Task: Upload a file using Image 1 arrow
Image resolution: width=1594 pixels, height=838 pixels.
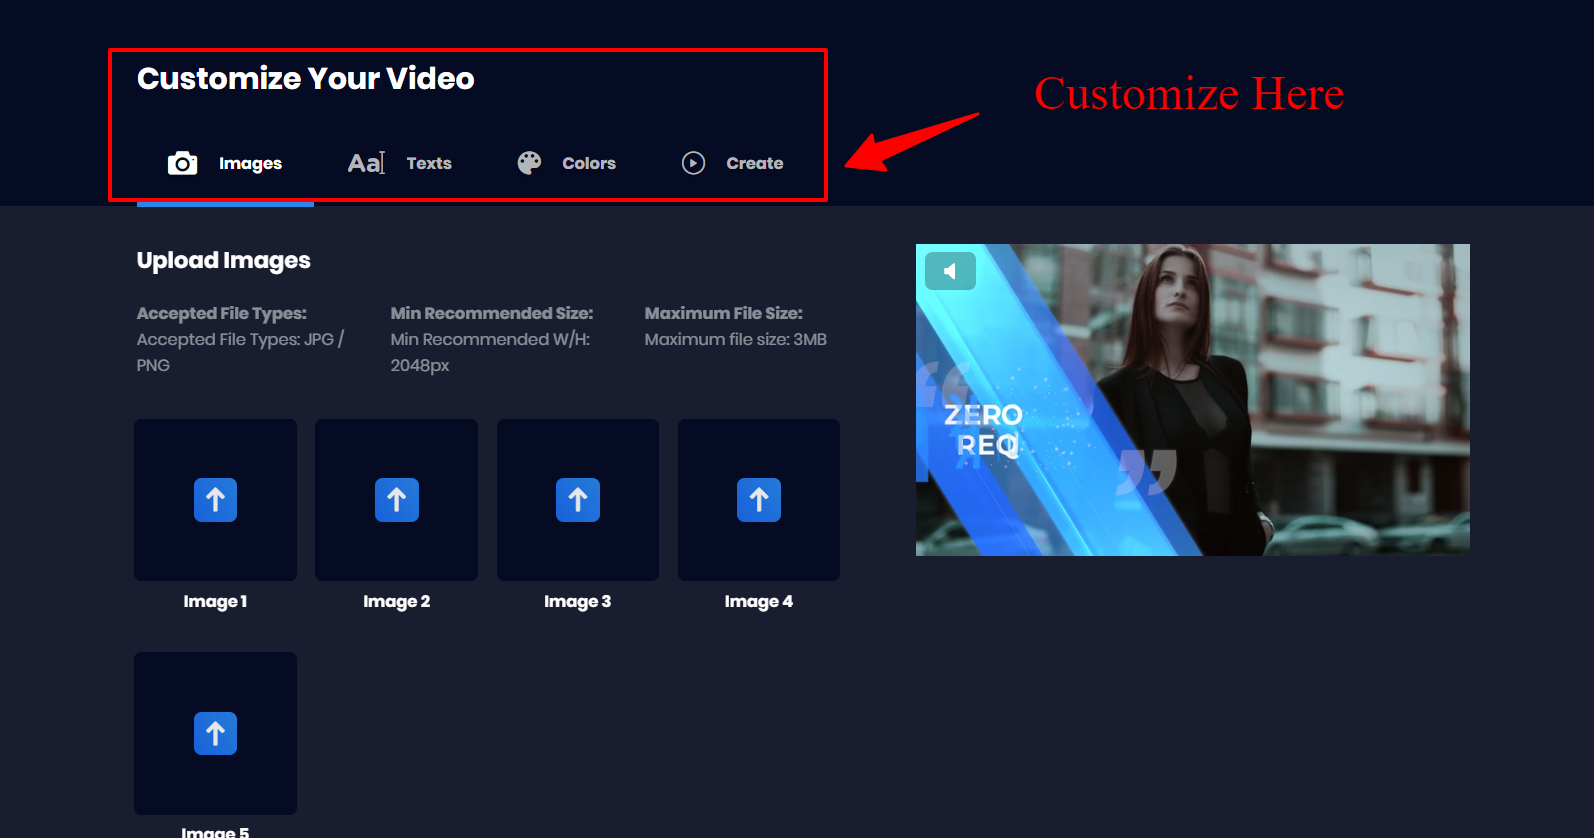Action: pyautogui.click(x=215, y=500)
